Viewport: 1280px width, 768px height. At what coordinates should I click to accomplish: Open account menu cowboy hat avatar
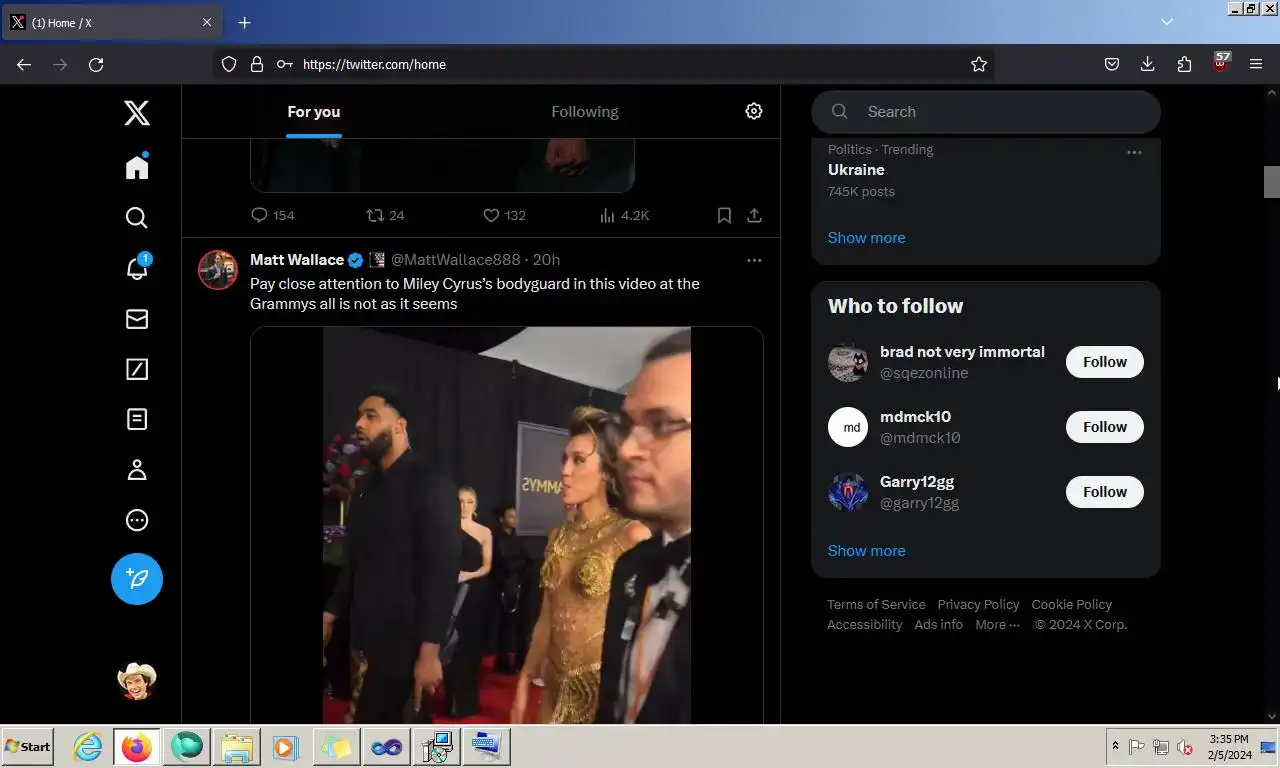click(x=137, y=680)
